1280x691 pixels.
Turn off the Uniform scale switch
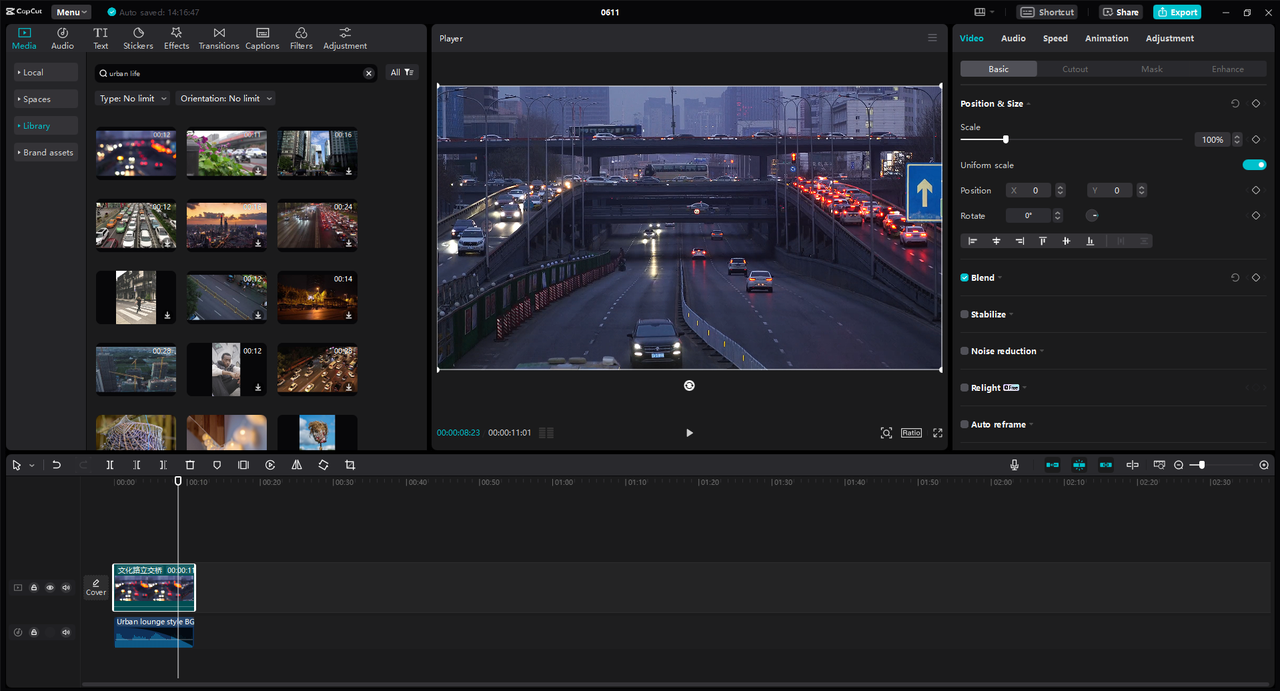[1254, 165]
